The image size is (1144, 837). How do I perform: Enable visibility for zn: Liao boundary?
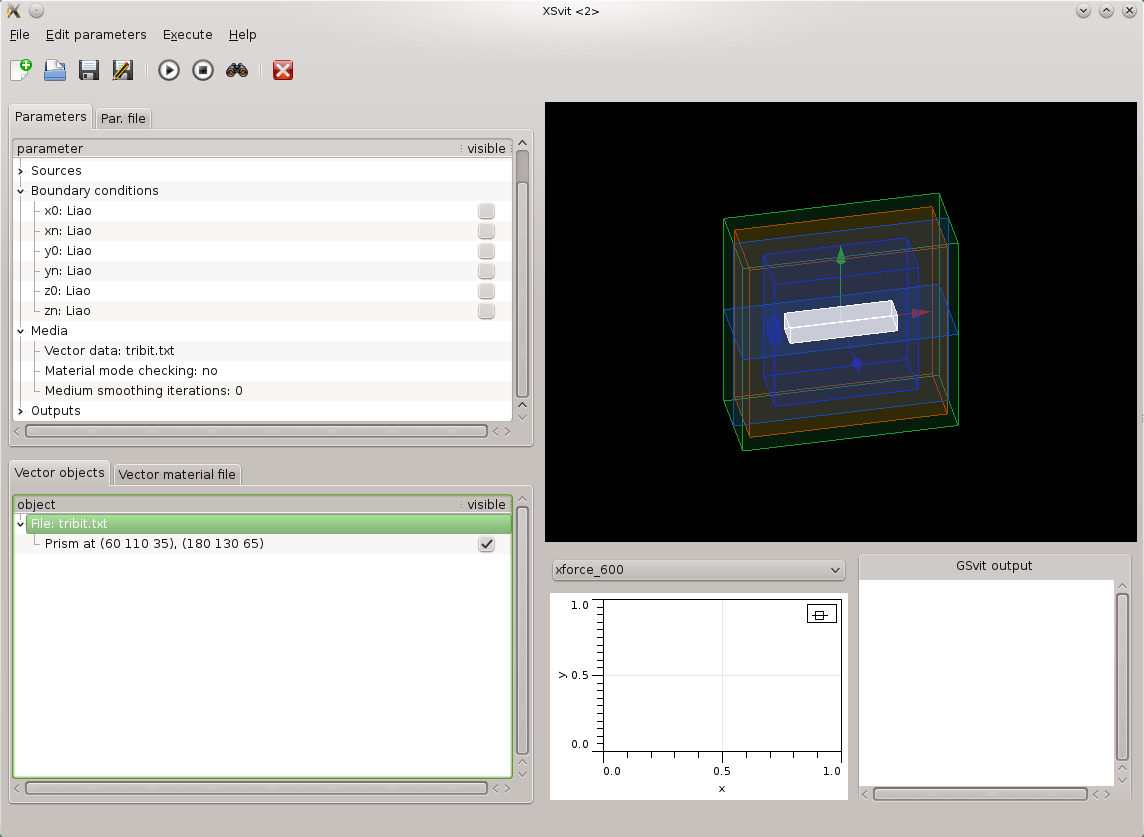click(x=486, y=311)
